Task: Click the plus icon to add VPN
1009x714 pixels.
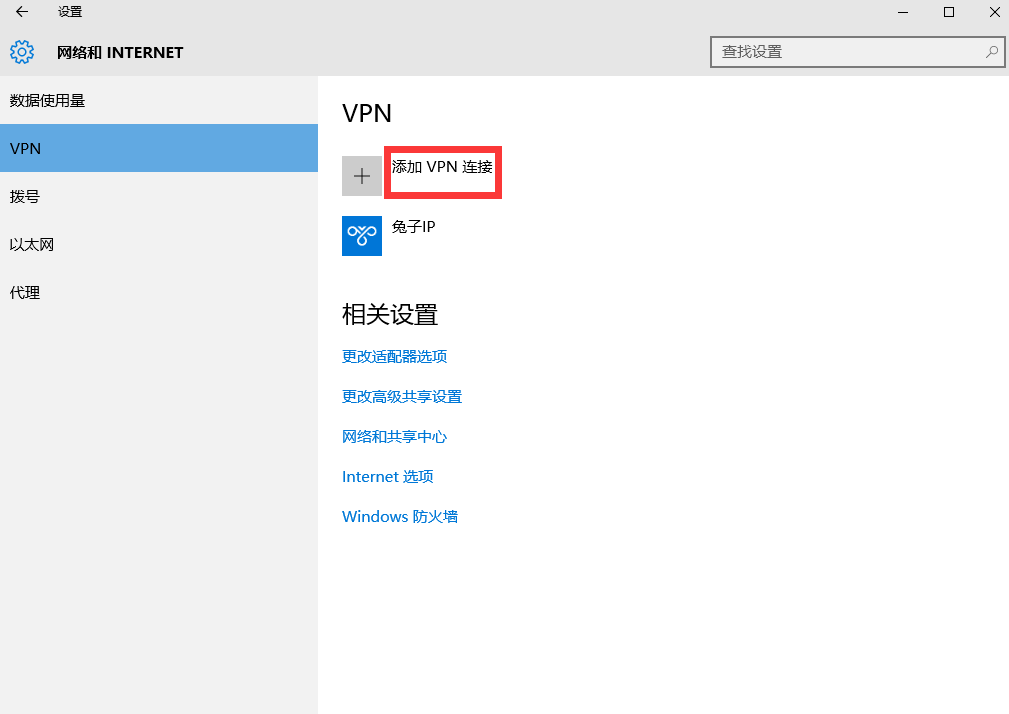Action: point(362,176)
